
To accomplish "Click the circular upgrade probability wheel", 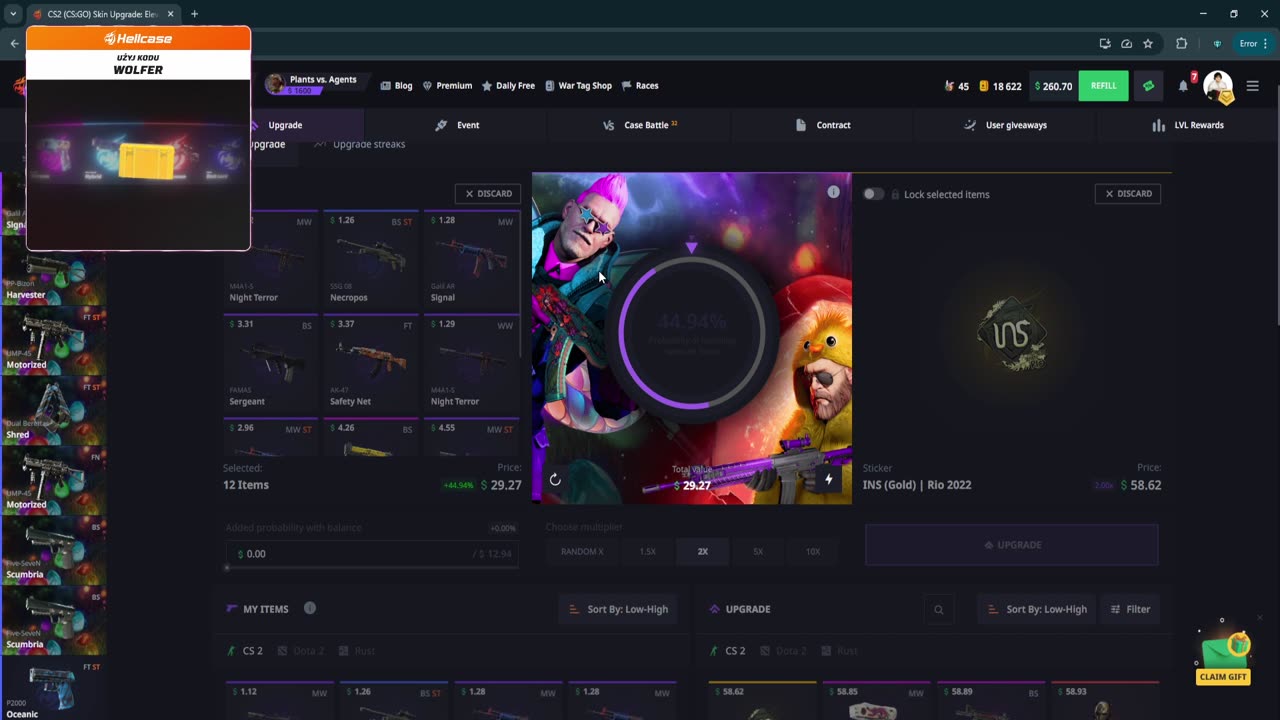I will 691,332.
